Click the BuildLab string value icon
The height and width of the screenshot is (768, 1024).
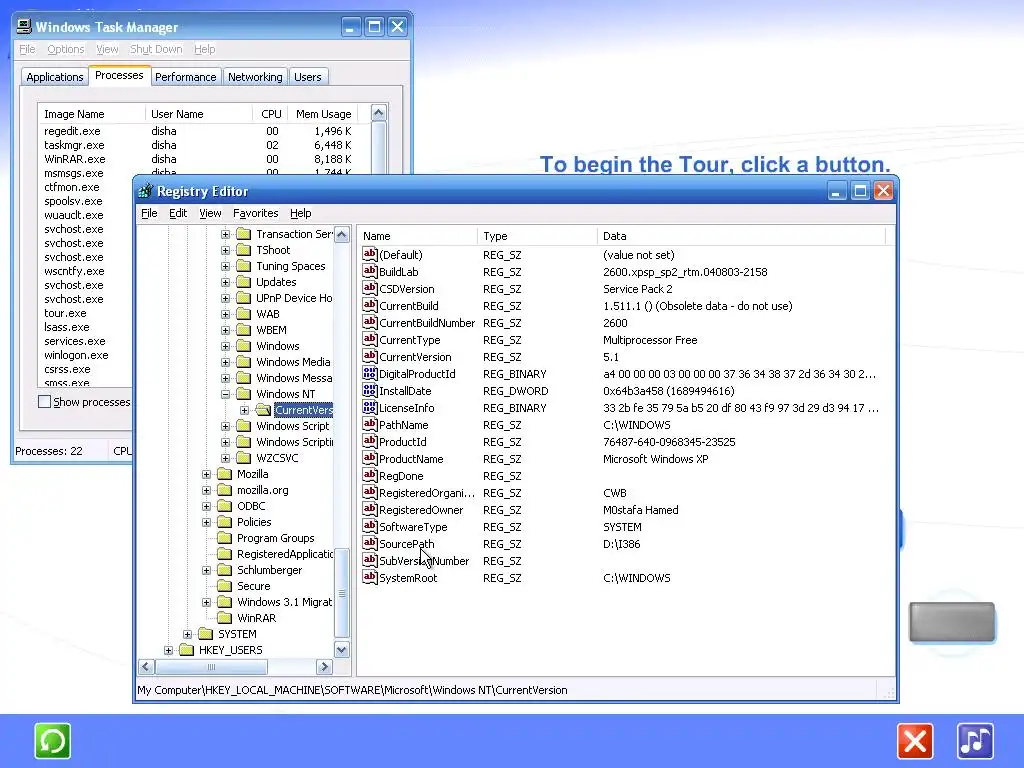(370, 272)
